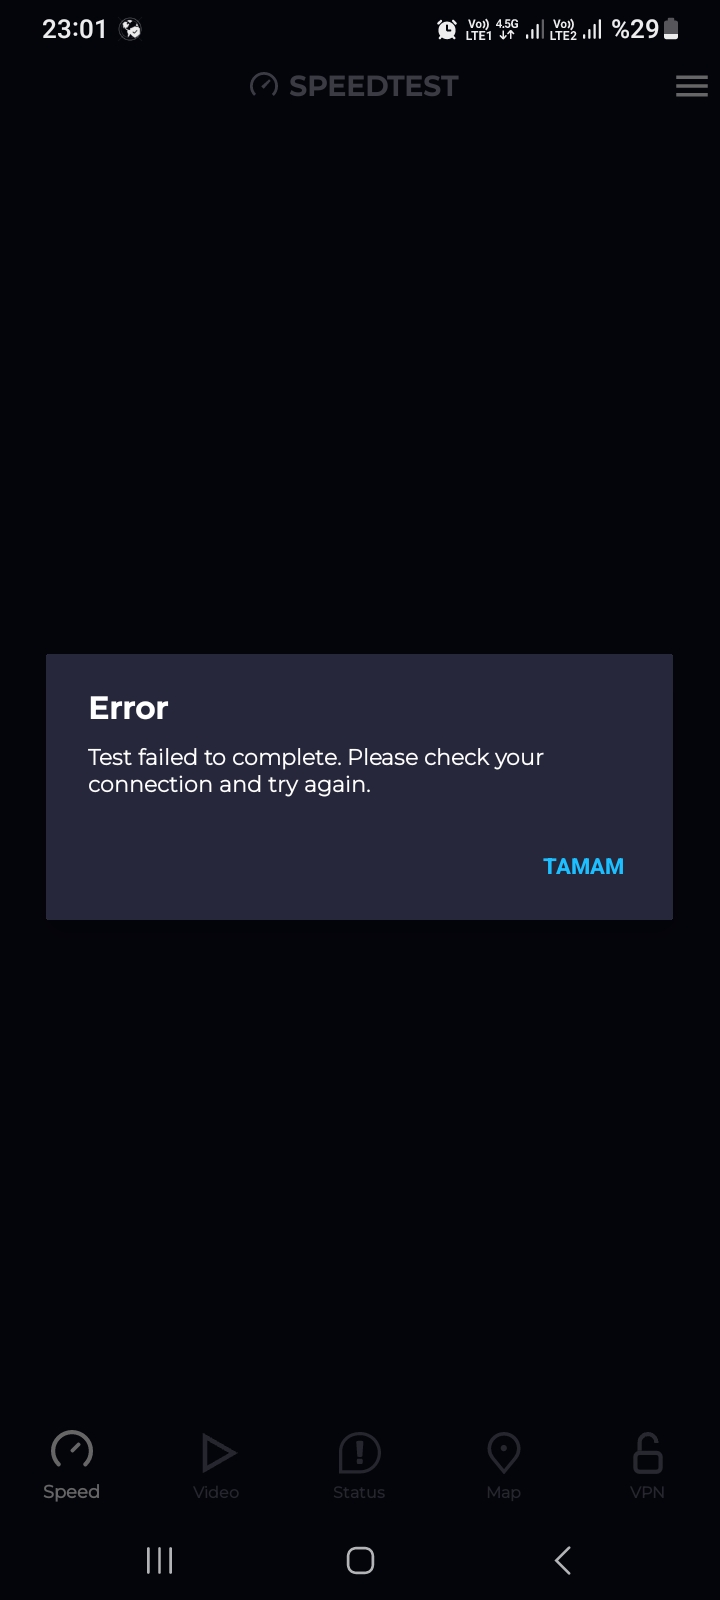Select the Speed gauge icon in bottom navigation
The width and height of the screenshot is (720, 1600).
point(72,1451)
